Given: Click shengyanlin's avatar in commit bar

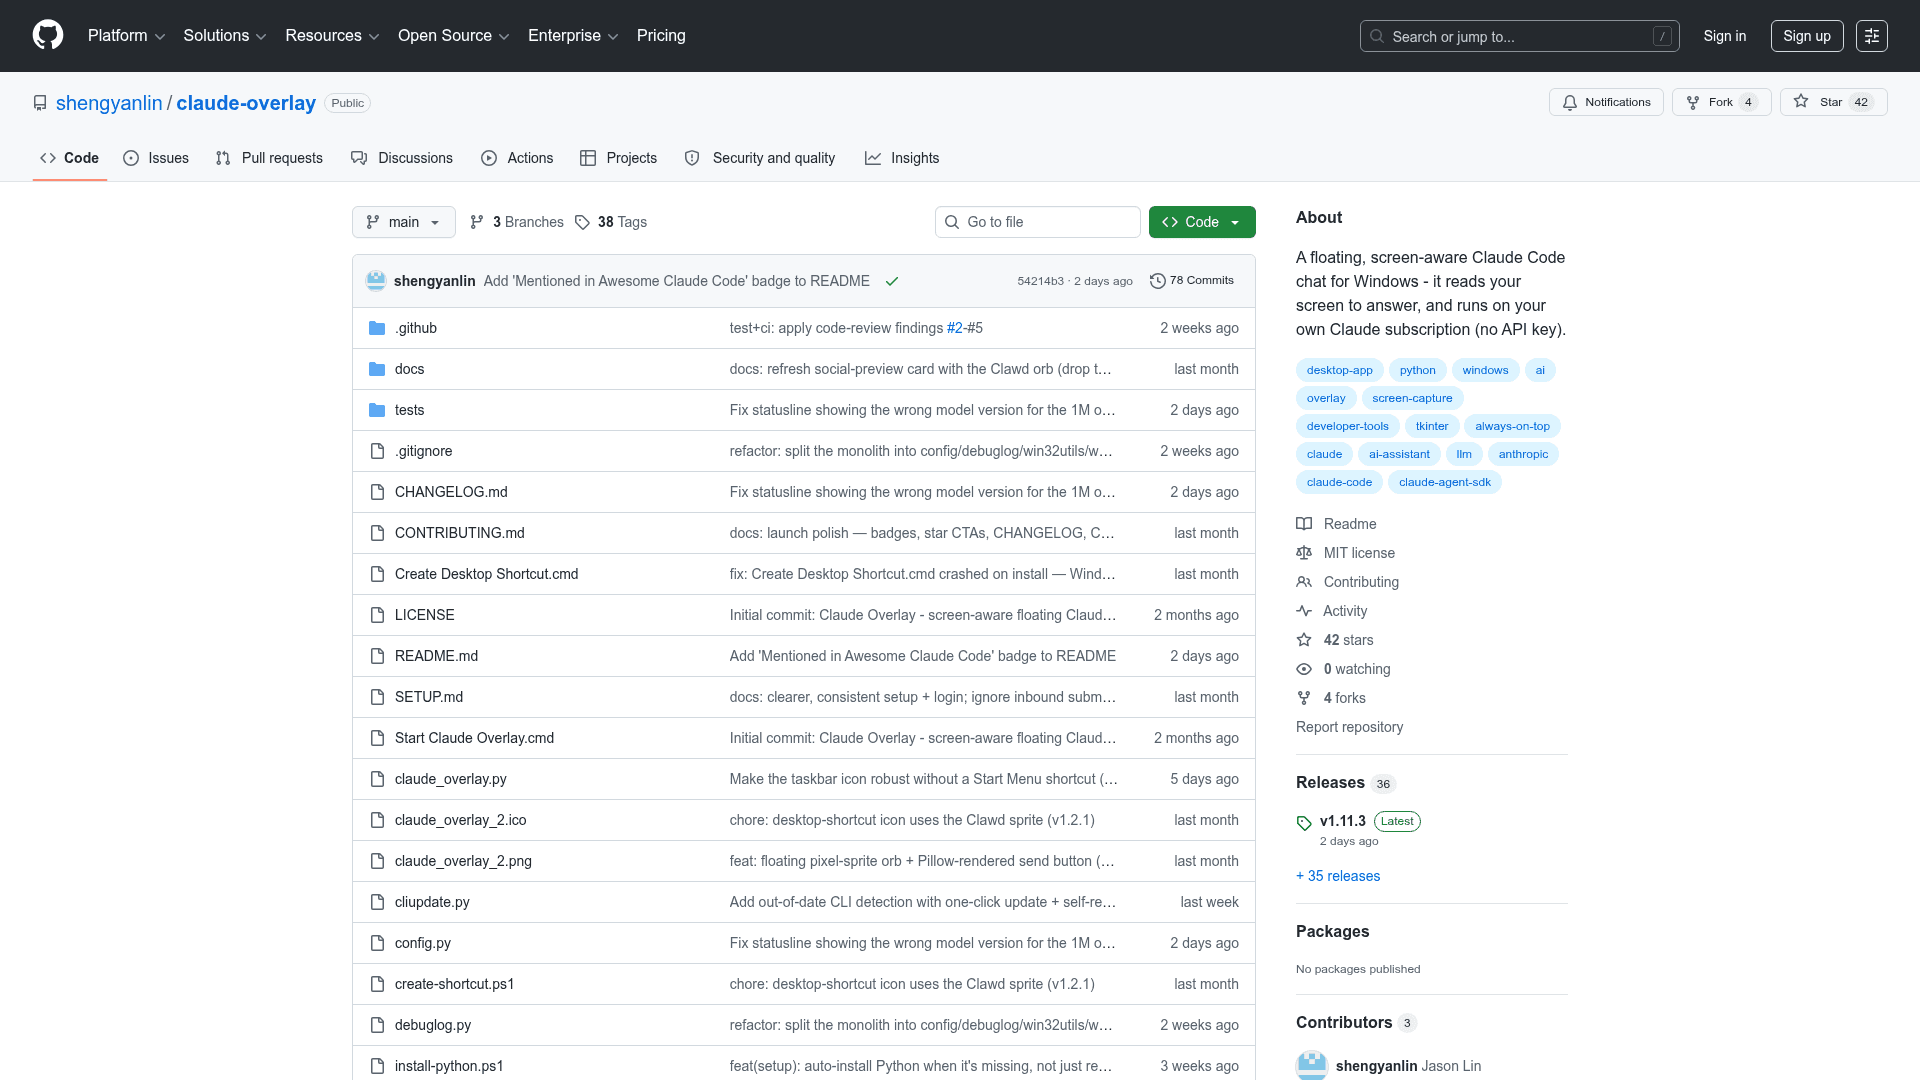Looking at the screenshot, I should [376, 281].
